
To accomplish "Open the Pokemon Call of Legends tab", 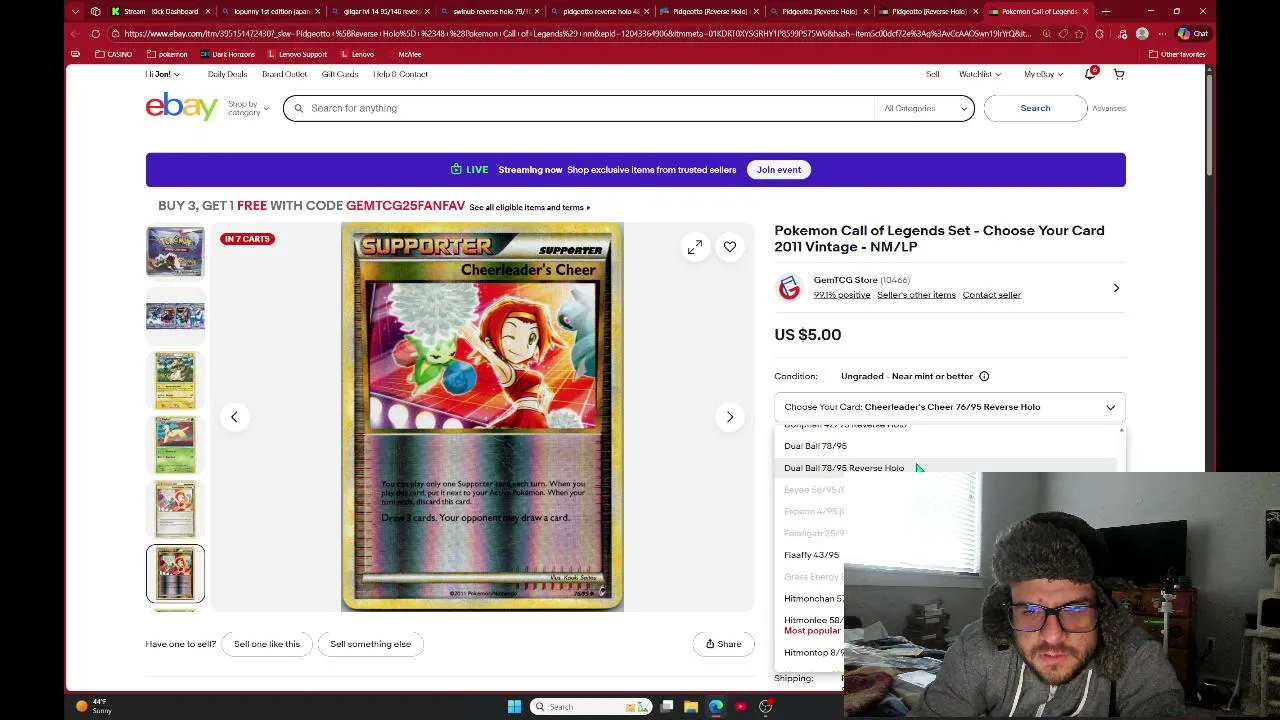I will pyautogui.click(x=1040, y=11).
